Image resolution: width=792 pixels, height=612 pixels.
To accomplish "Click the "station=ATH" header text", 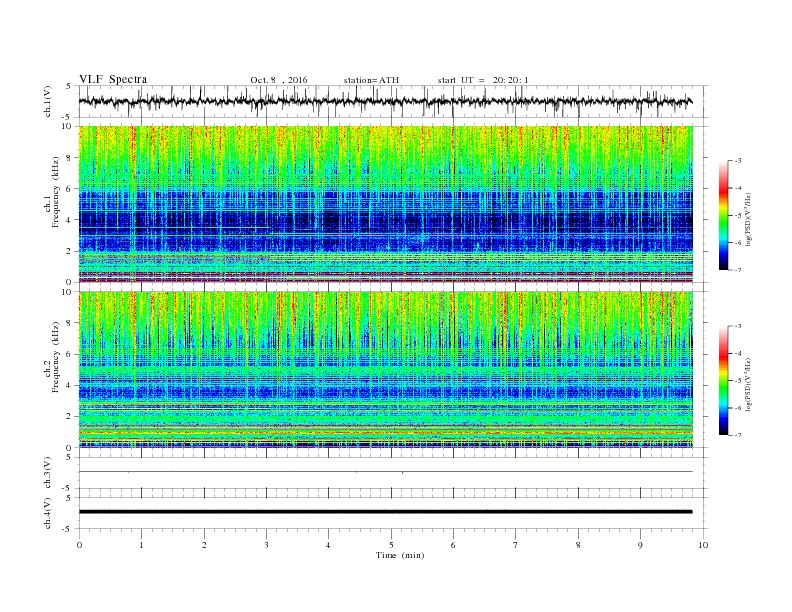I will point(371,80).
